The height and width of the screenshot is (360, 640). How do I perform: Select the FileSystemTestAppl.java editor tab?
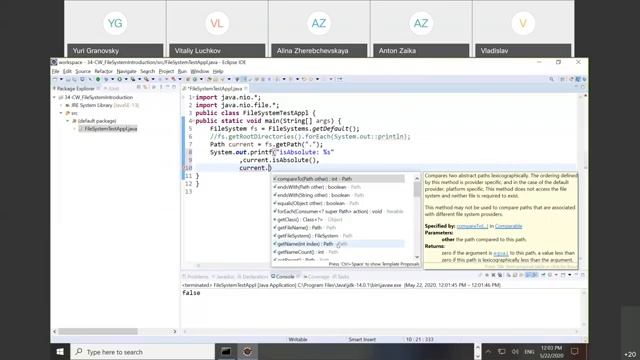tap(215, 89)
